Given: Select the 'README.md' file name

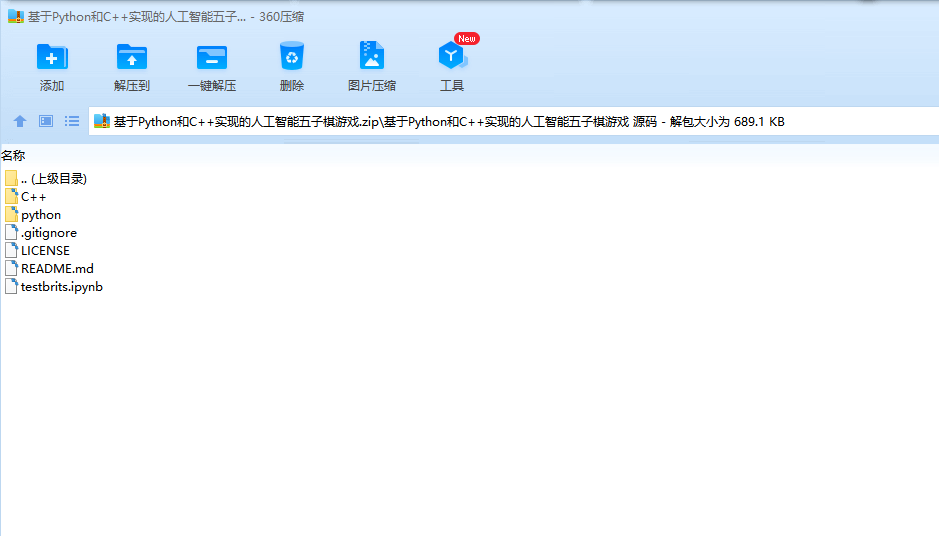Looking at the screenshot, I should click(x=57, y=268).
